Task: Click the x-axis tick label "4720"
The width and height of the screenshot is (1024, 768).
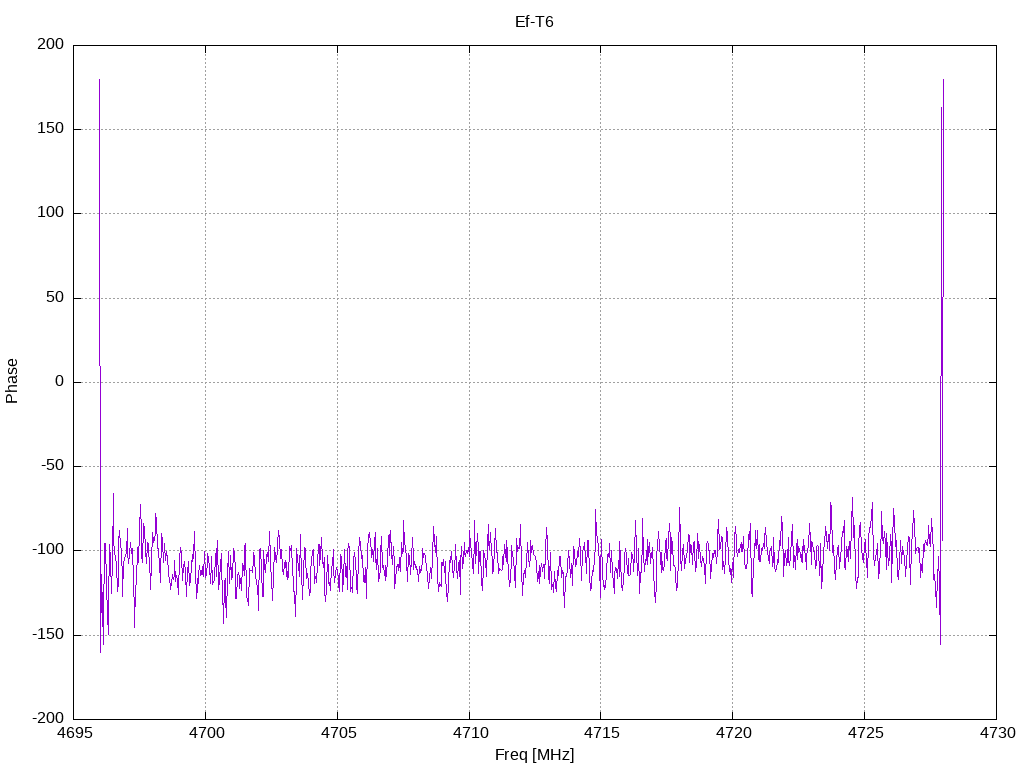Action: pyautogui.click(x=733, y=733)
